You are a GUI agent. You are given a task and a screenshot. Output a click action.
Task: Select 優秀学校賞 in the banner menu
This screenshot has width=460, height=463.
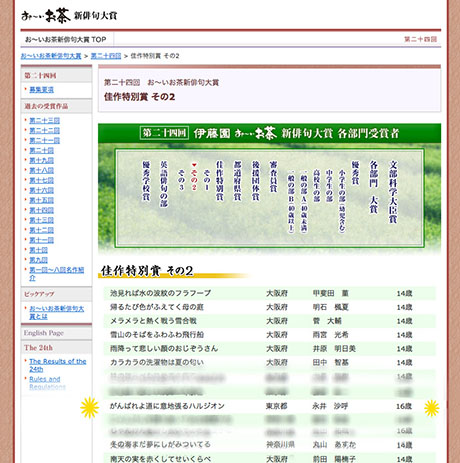coord(146,181)
